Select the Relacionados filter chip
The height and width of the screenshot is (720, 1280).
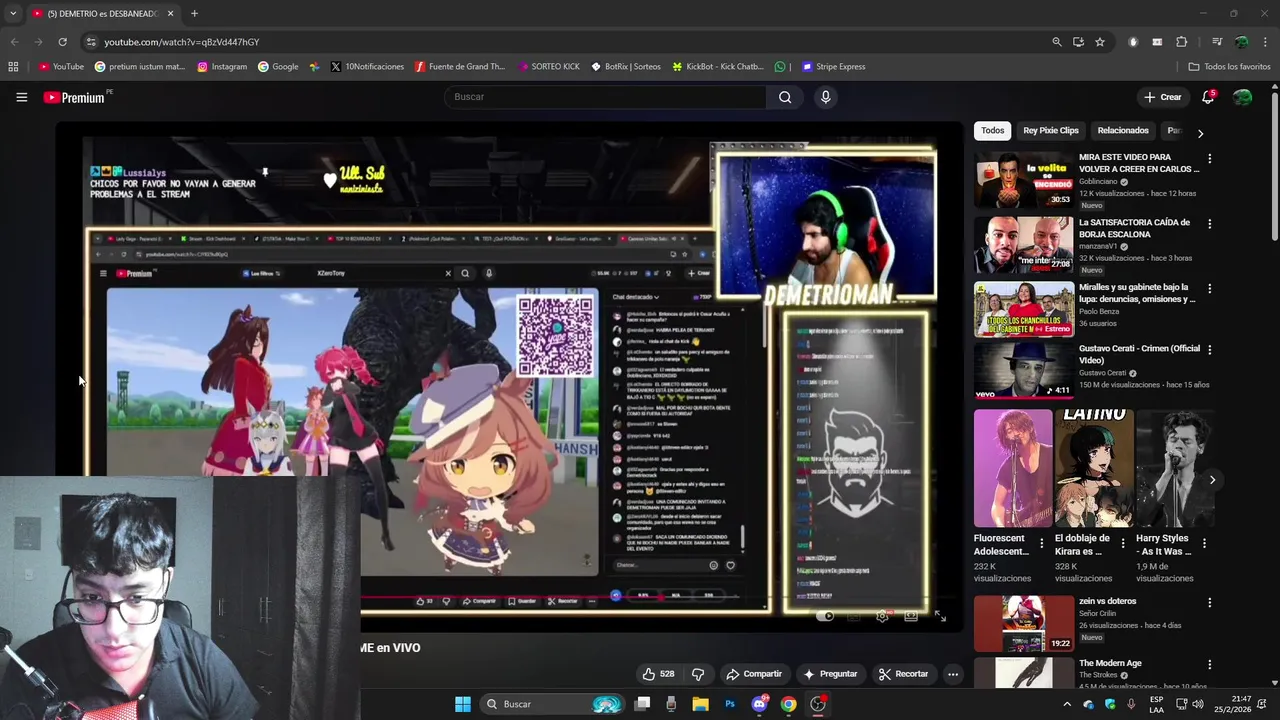(x=1123, y=131)
